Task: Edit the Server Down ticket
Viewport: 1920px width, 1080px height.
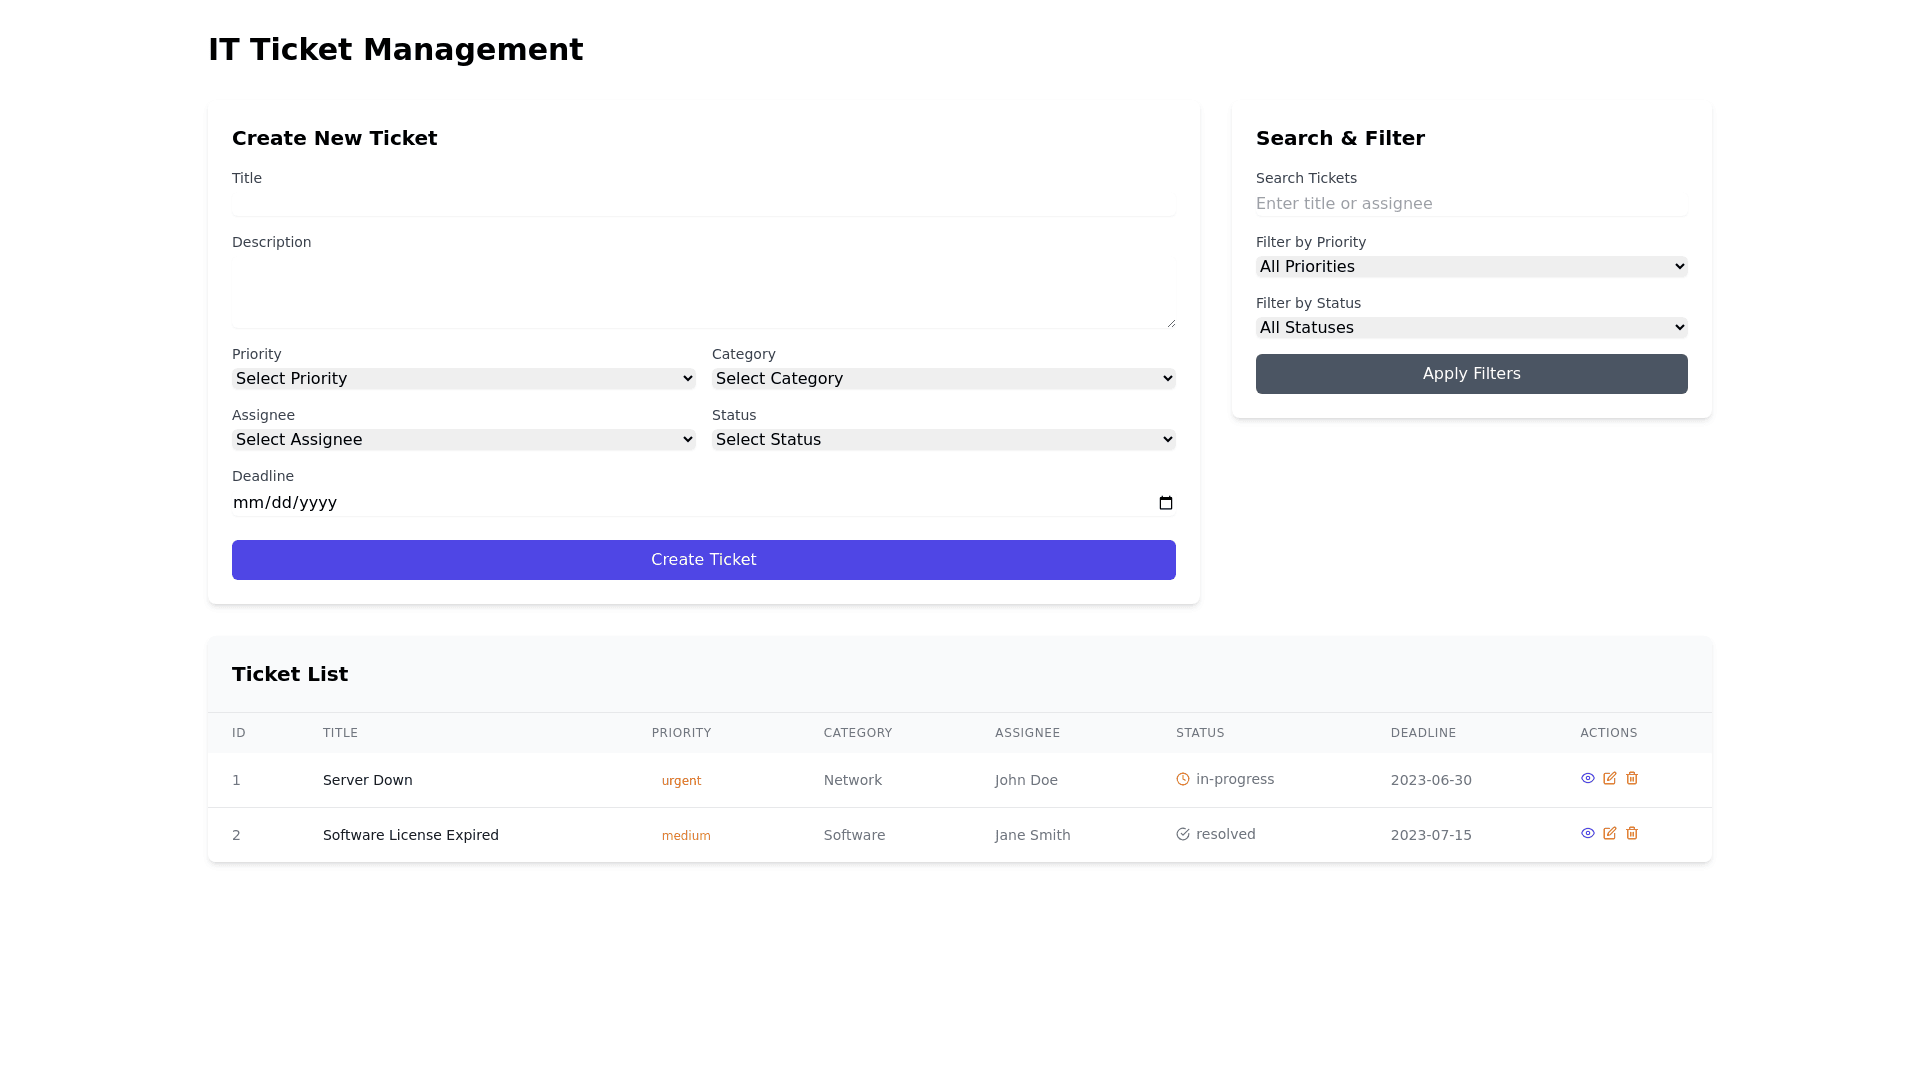Action: tap(1609, 778)
